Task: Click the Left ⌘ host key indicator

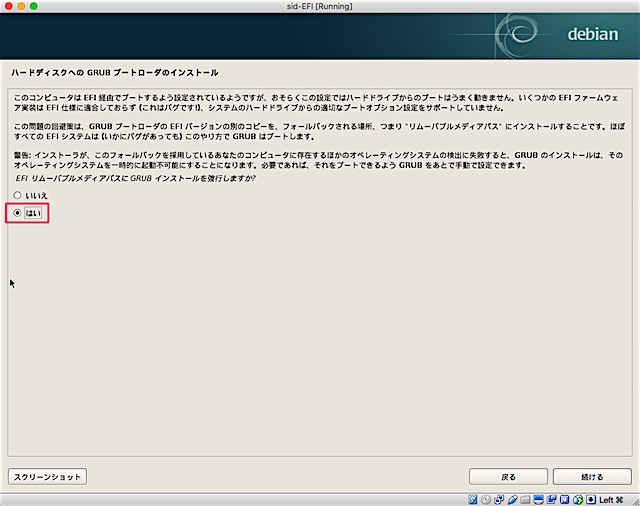Action: point(611,499)
